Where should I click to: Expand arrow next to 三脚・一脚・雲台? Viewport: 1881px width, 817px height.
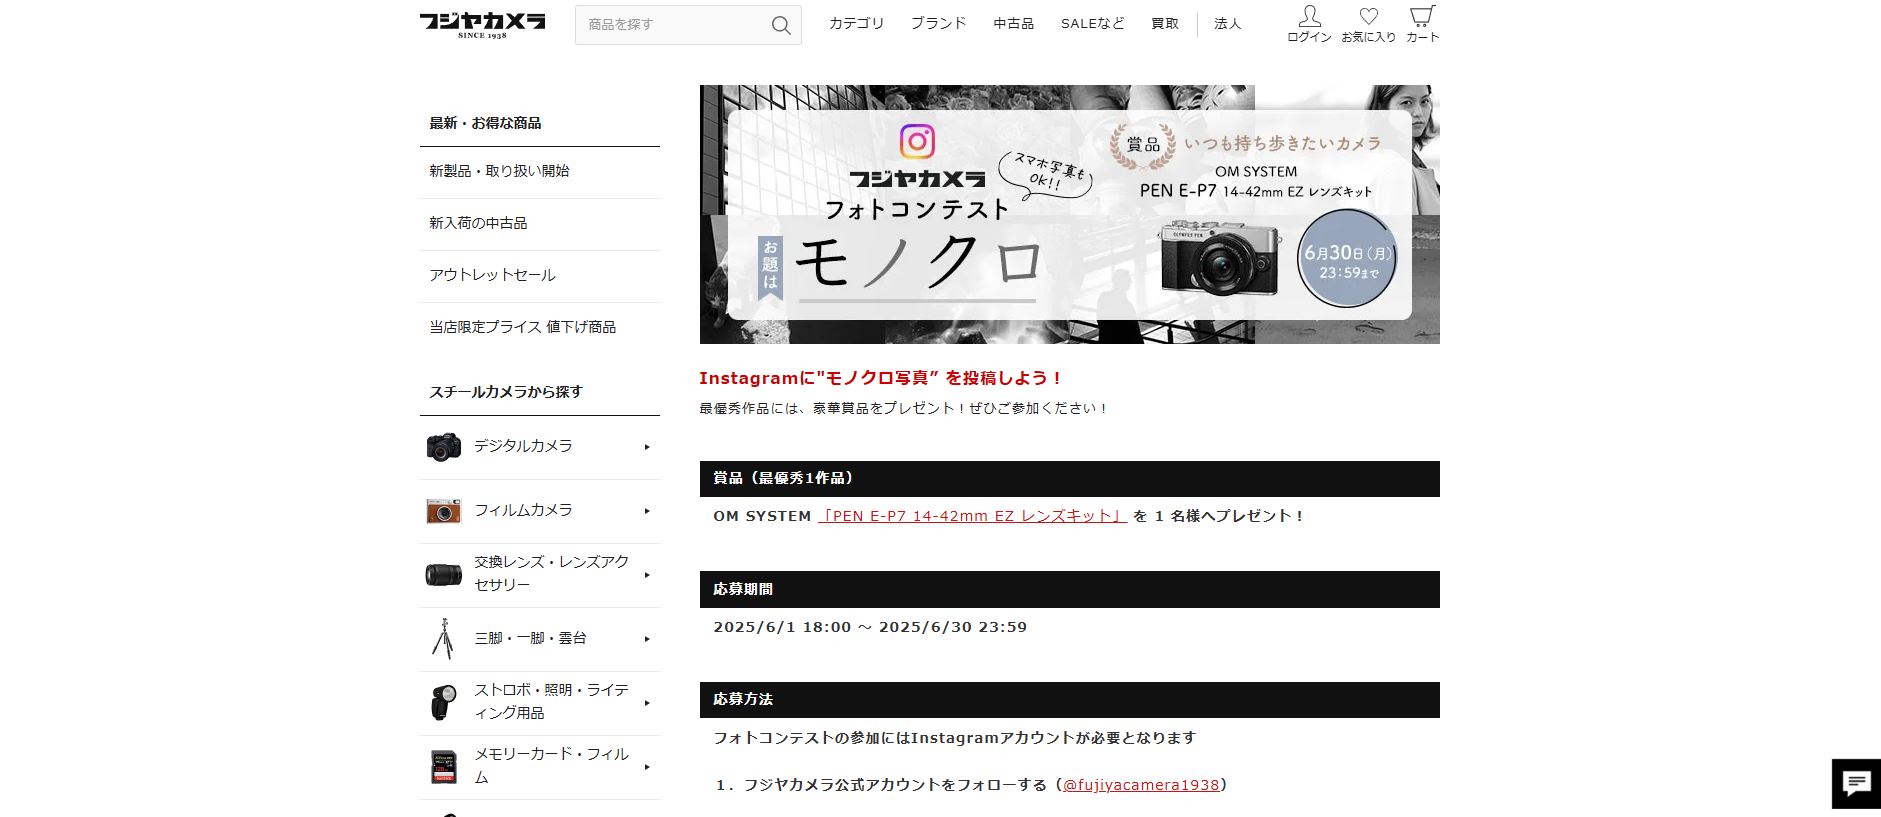tap(647, 639)
